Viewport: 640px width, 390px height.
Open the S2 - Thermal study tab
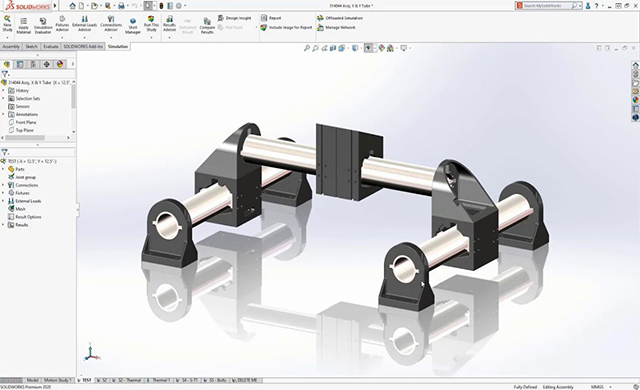tap(126, 380)
